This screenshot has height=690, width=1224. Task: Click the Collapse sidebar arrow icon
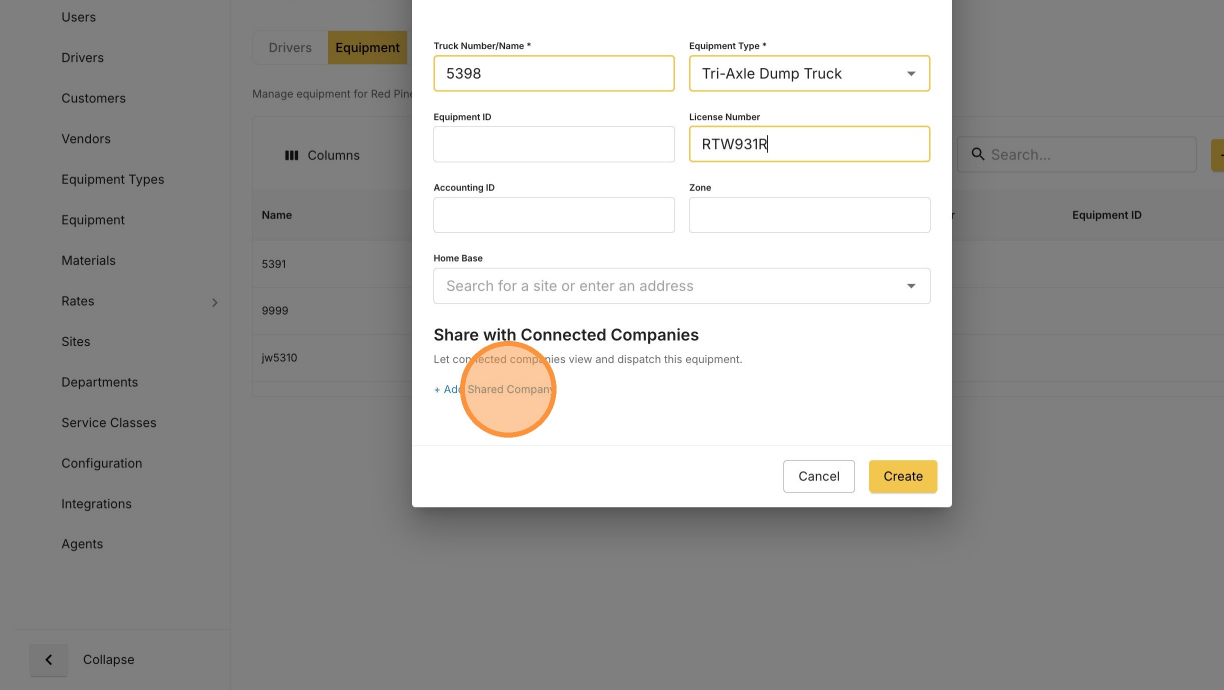click(x=48, y=660)
